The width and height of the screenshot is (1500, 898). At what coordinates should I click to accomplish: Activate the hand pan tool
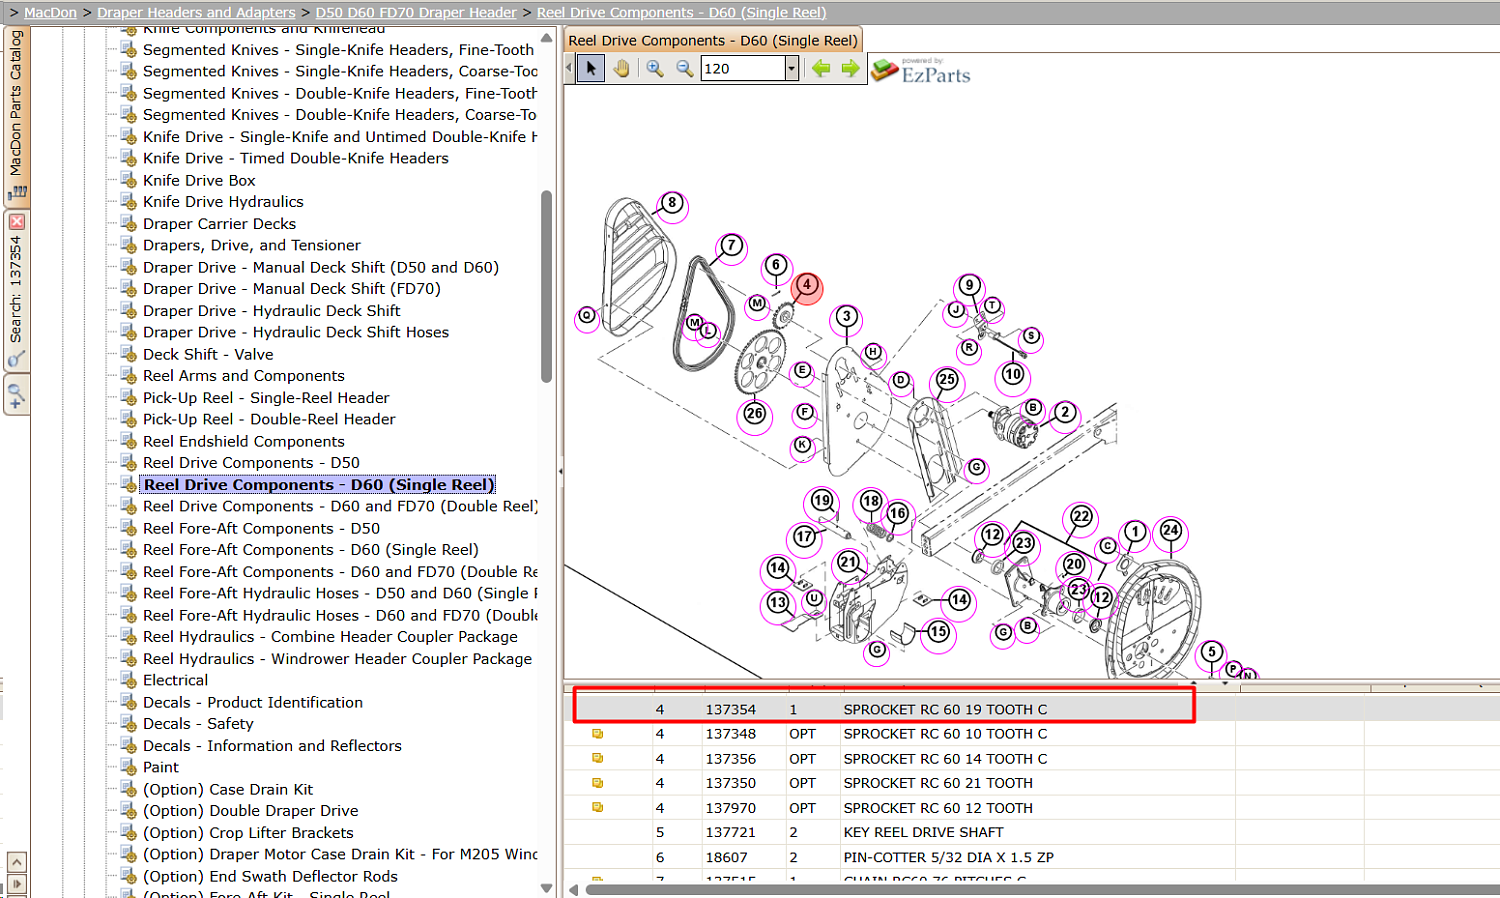pos(621,68)
